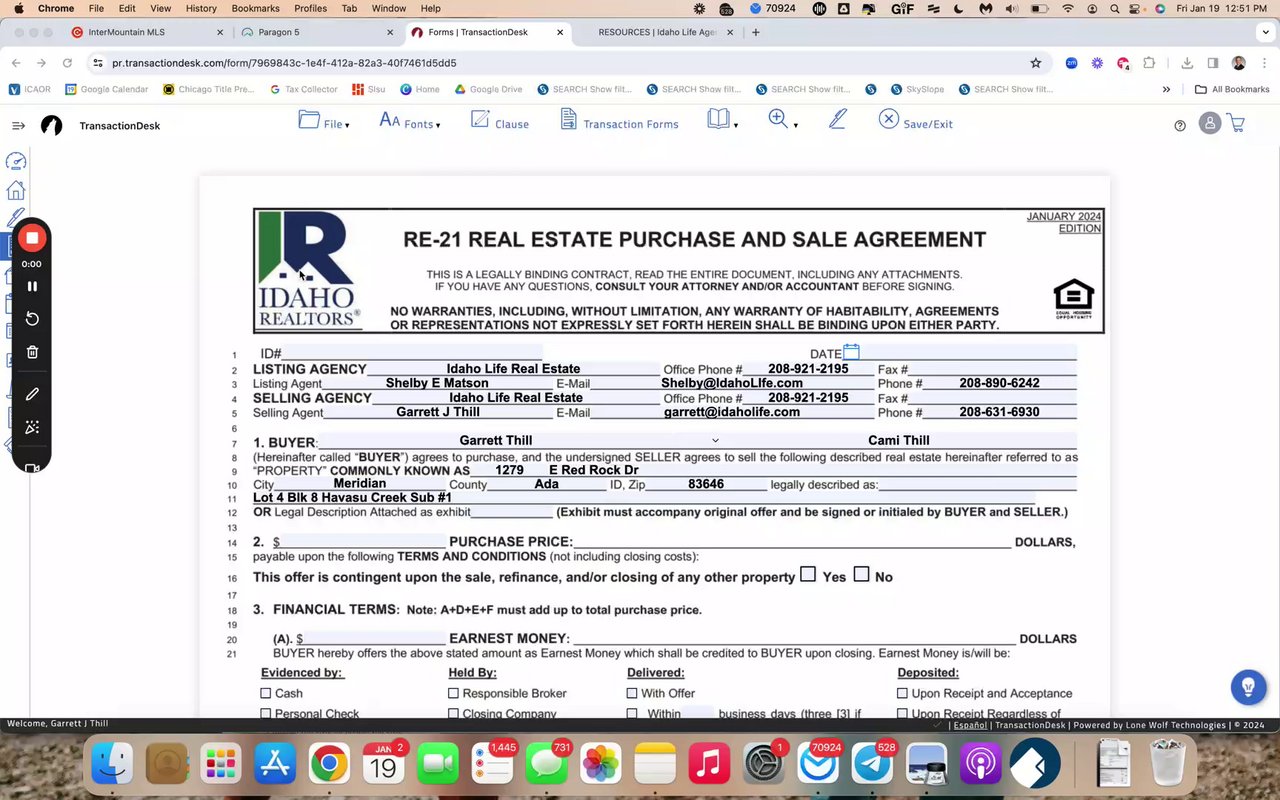Restart the recording
Image resolution: width=1280 pixels, height=800 pixels.
coord(32,318)
